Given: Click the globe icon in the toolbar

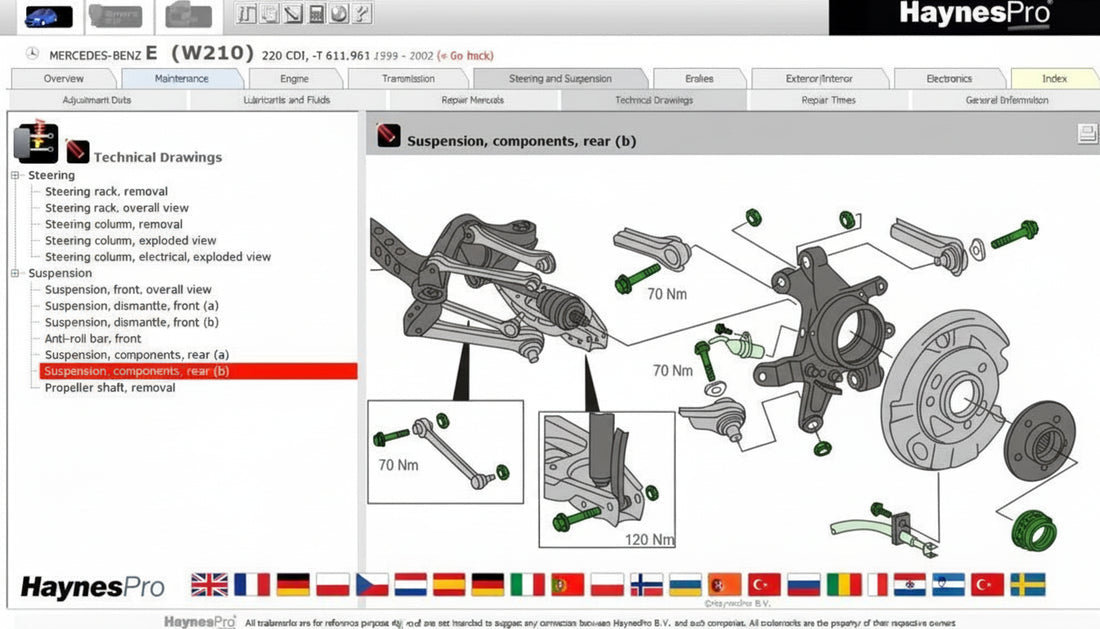Looking at the screenshot, I should (339, 13).
